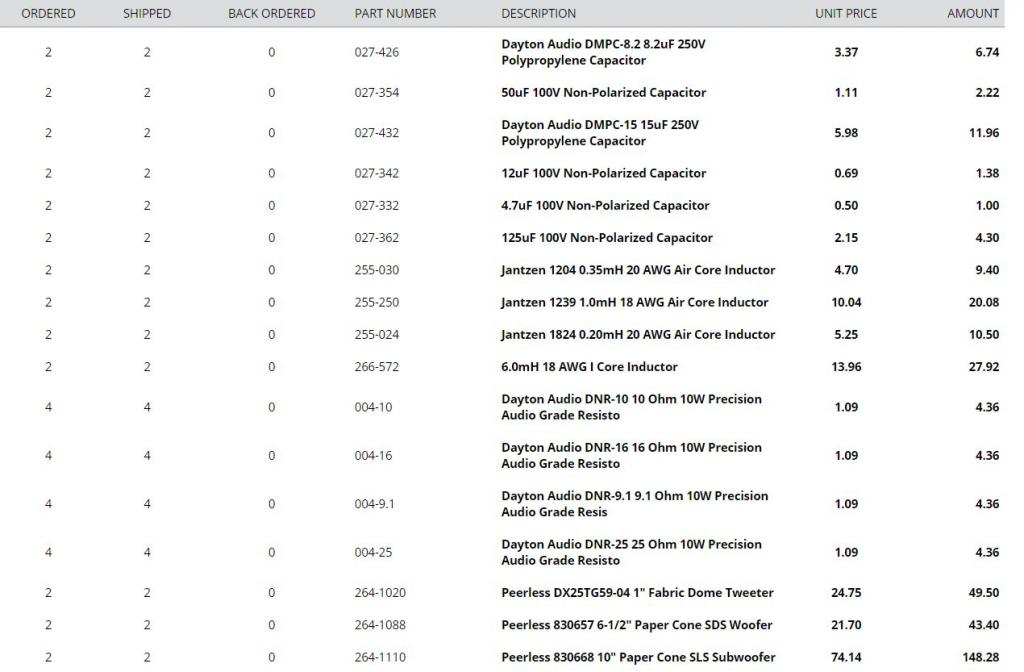Image resolution: width=1024 pixels, height=672 pixels.
Task: Click Dayton Audio DNR-25 resistor description
Action: [x=632, y=552]
